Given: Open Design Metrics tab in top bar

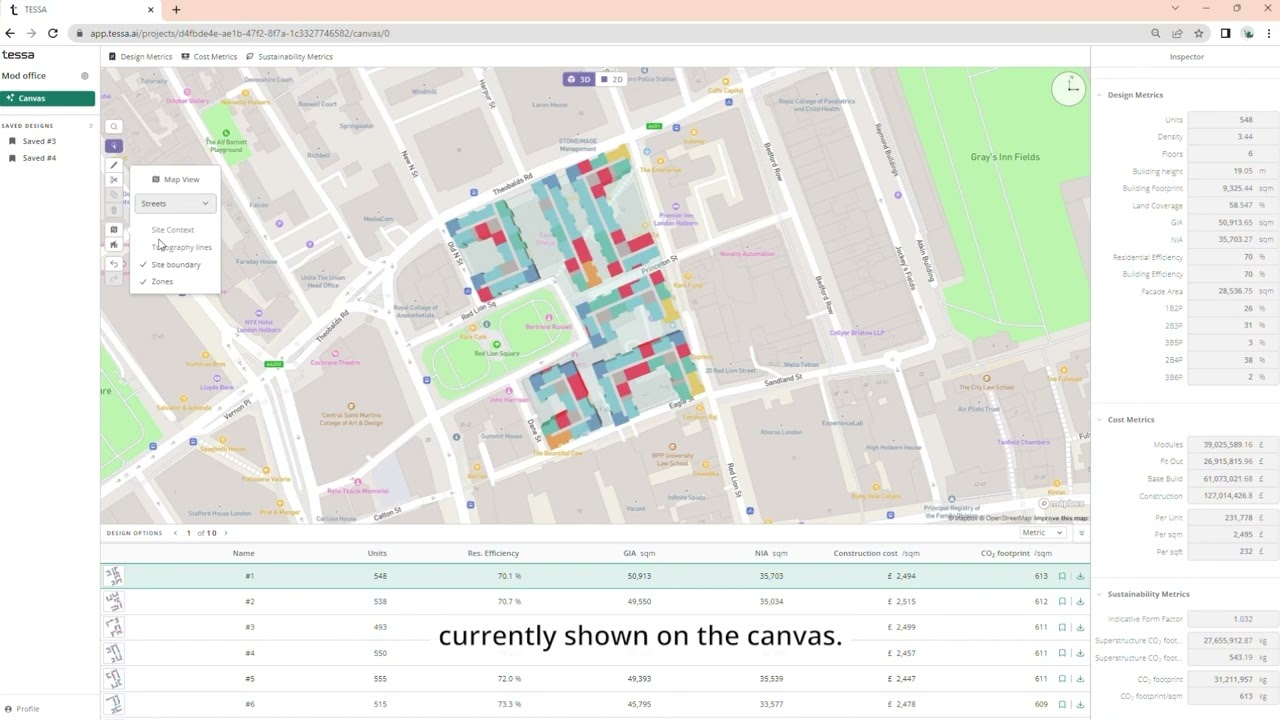Looking at the screenshot, I should (141, 57).
